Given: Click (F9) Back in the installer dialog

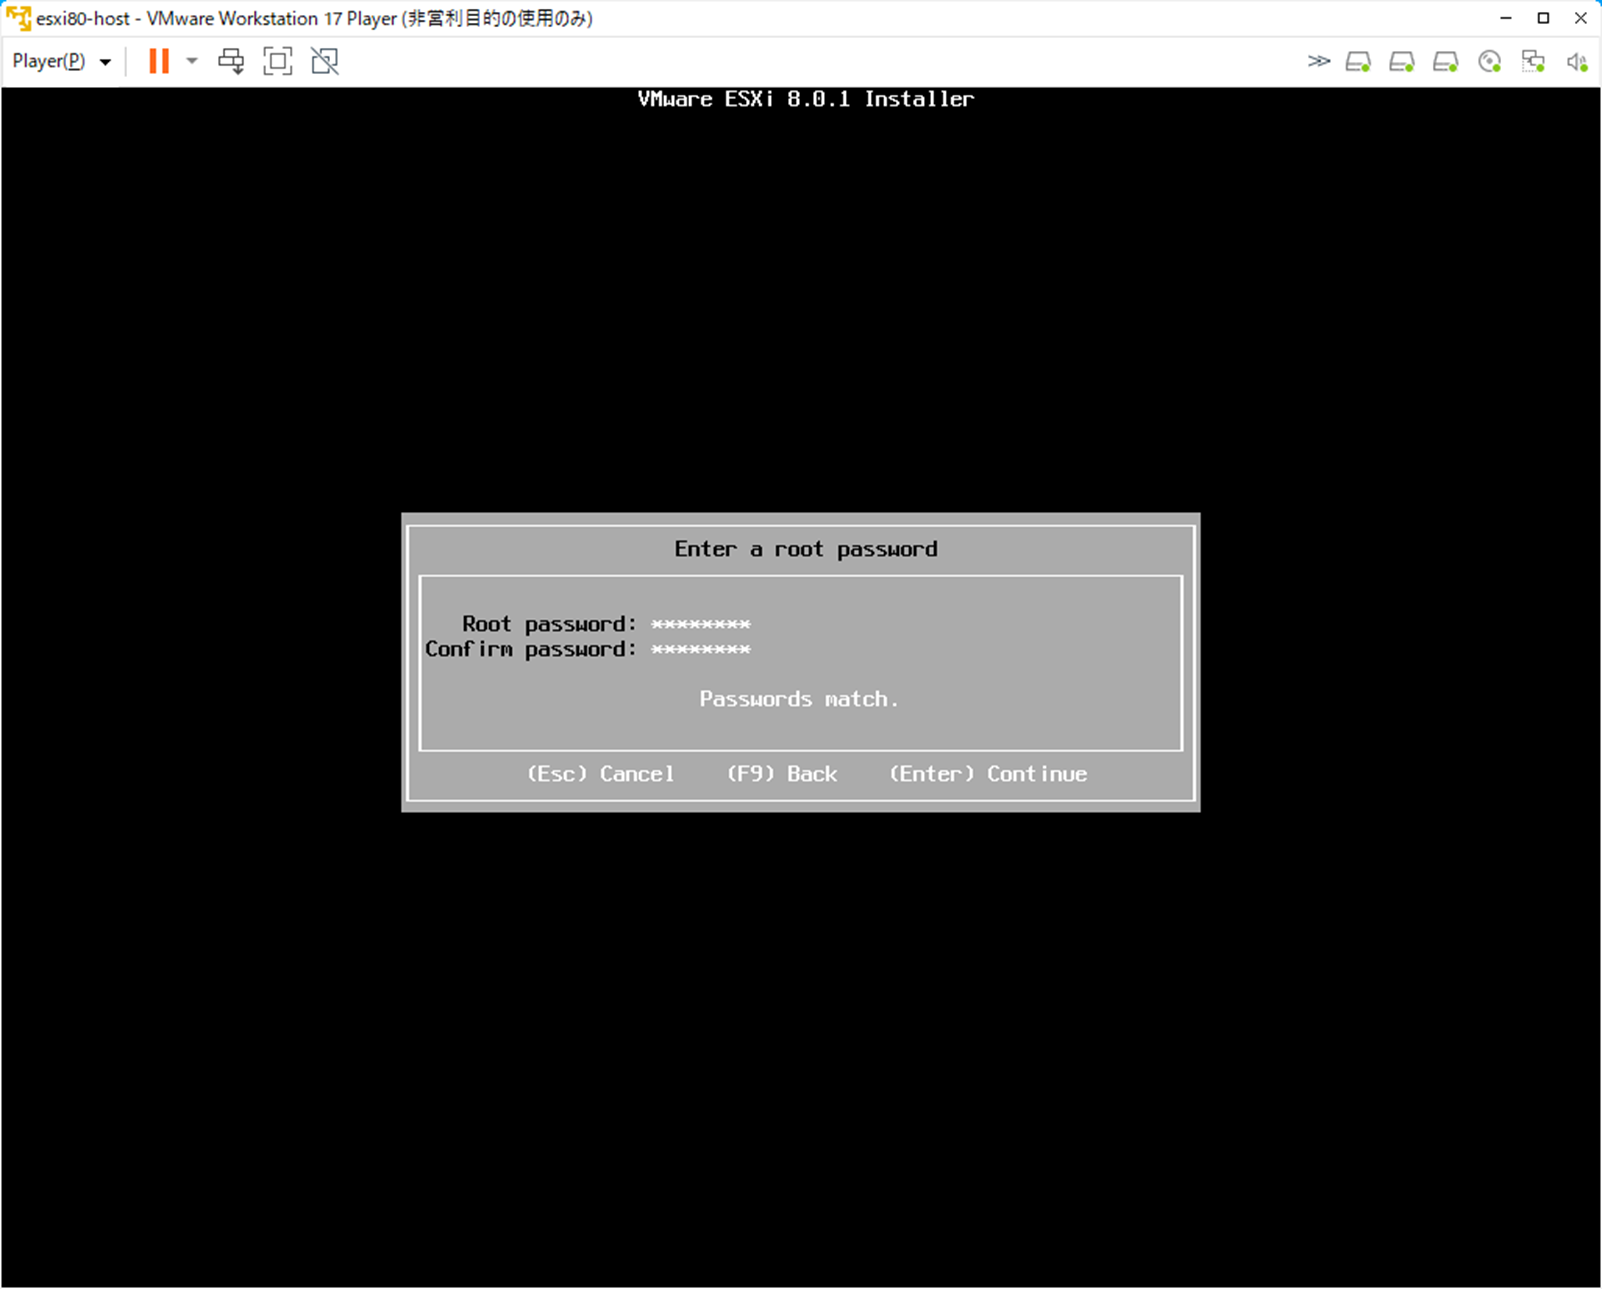Looking at the screenshot, I should pyautogui.click(x=782, y=774).
